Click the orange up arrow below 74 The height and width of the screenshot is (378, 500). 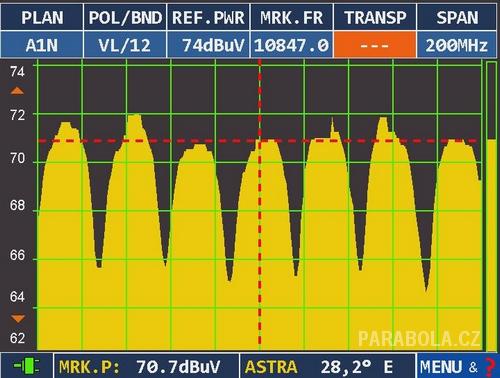[17, 91]
